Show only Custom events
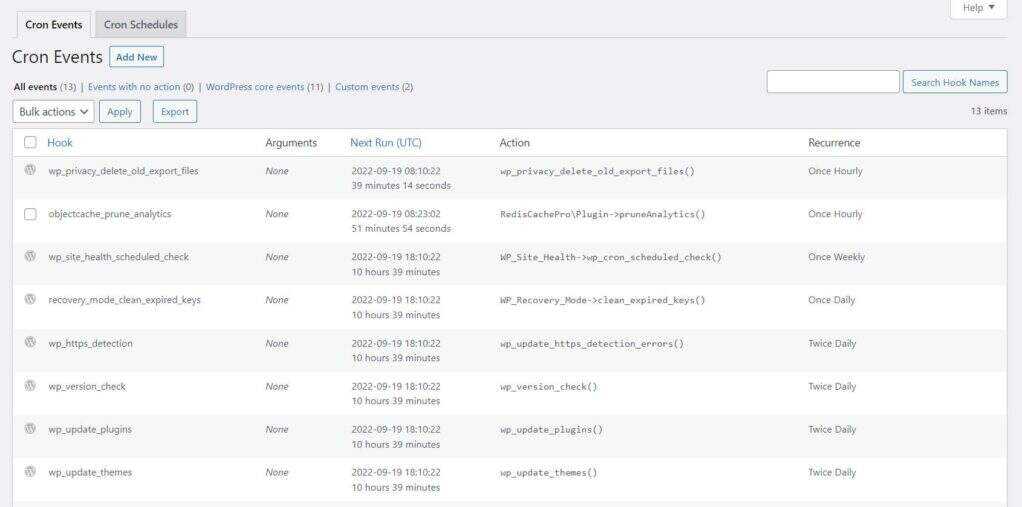 (366, 87)
